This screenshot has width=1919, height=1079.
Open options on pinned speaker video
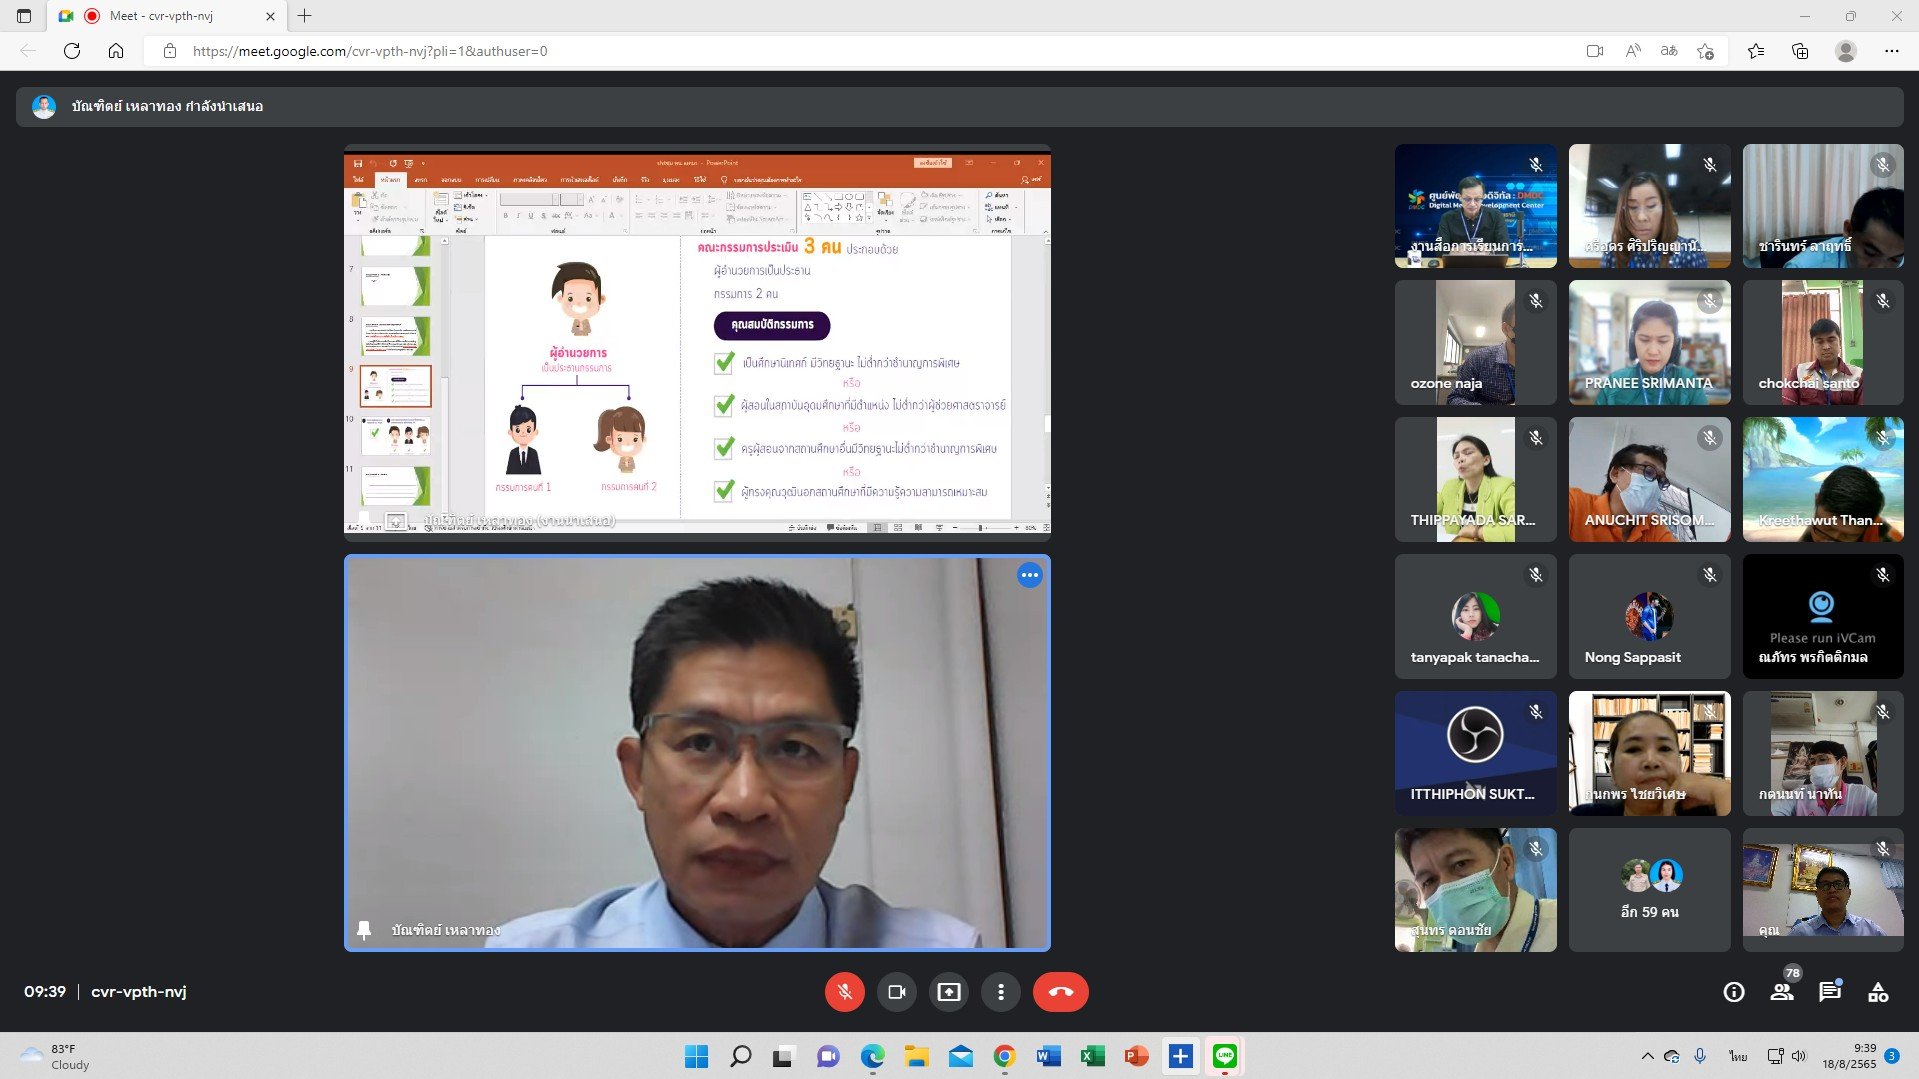(x=1029, y=575)
